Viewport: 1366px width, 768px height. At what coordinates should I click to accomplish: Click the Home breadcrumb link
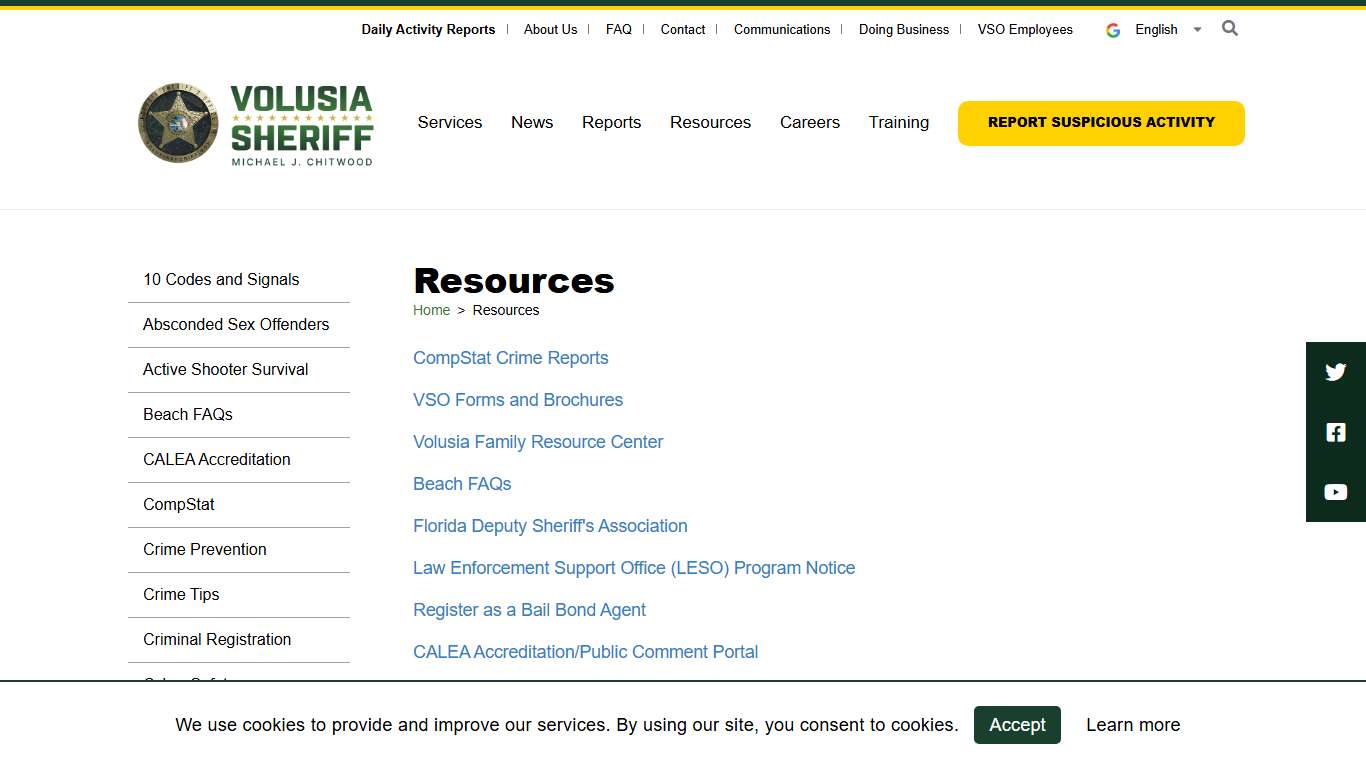coord(431,310)
